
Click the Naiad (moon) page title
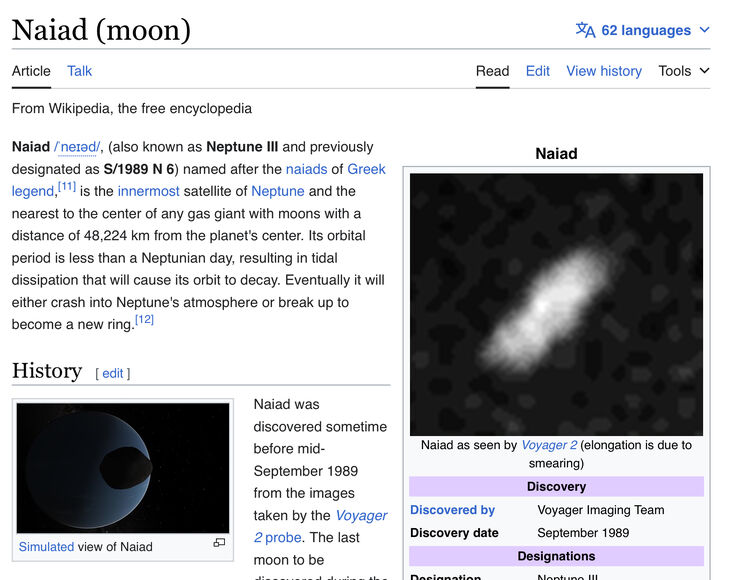tap(101, 30)
